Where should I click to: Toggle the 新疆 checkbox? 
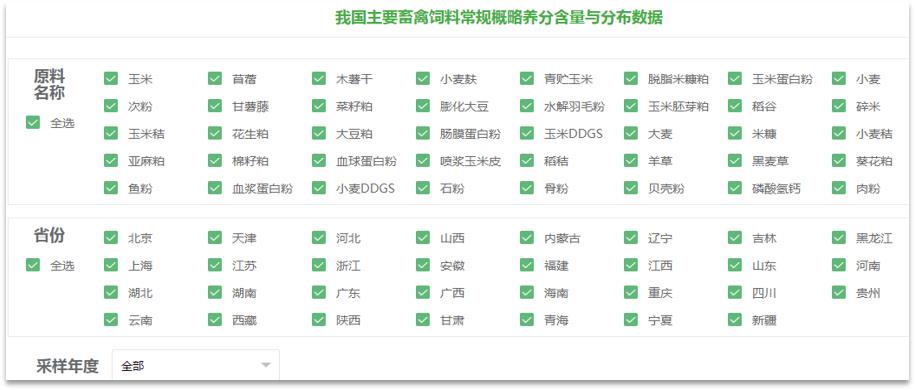735,319
